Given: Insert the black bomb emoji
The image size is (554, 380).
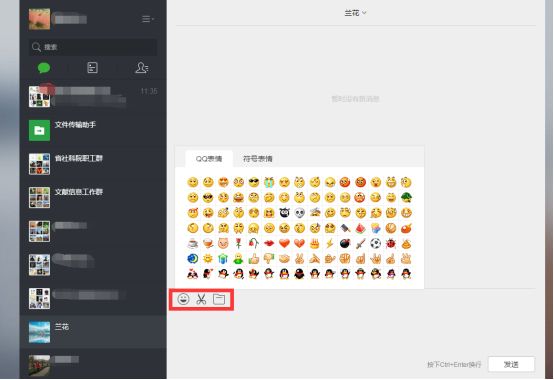Looking at the screenshot, I should [345, 243].
